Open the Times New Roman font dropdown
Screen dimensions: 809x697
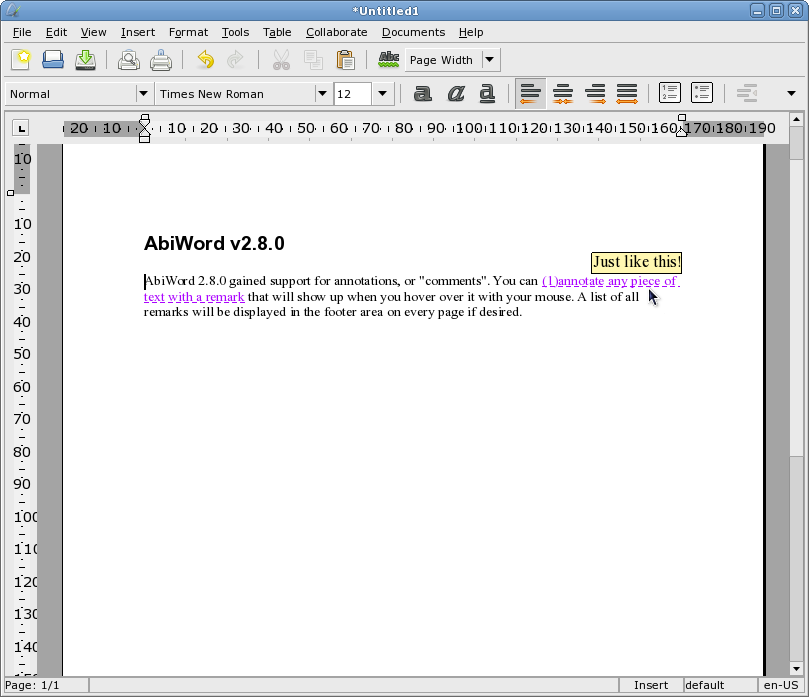322,94
